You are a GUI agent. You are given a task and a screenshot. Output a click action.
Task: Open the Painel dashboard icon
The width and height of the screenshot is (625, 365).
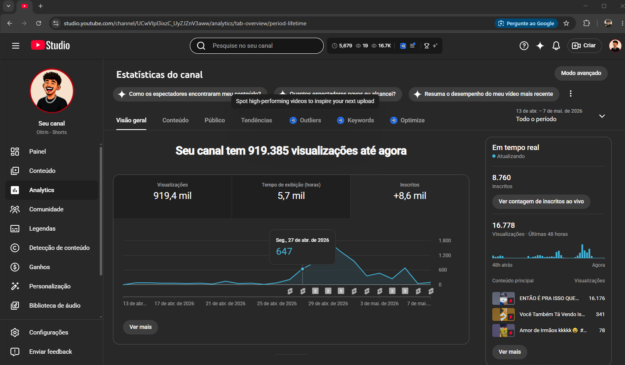click(15, 151)
